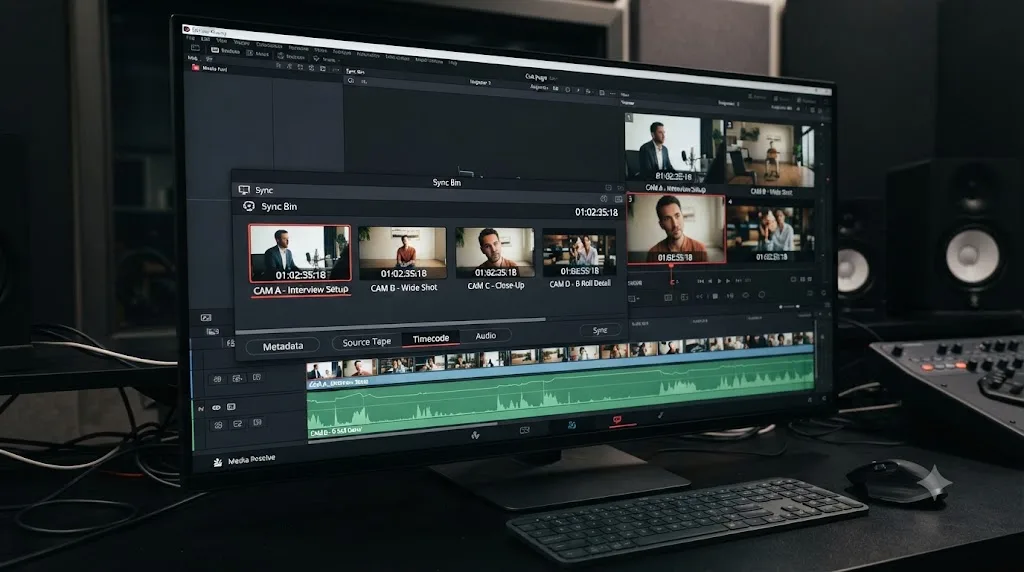This screenshot has width=1024, height=572.
Task: Select the CAM D - B Roll Detail thumbnail
Action: pos(579,253)
